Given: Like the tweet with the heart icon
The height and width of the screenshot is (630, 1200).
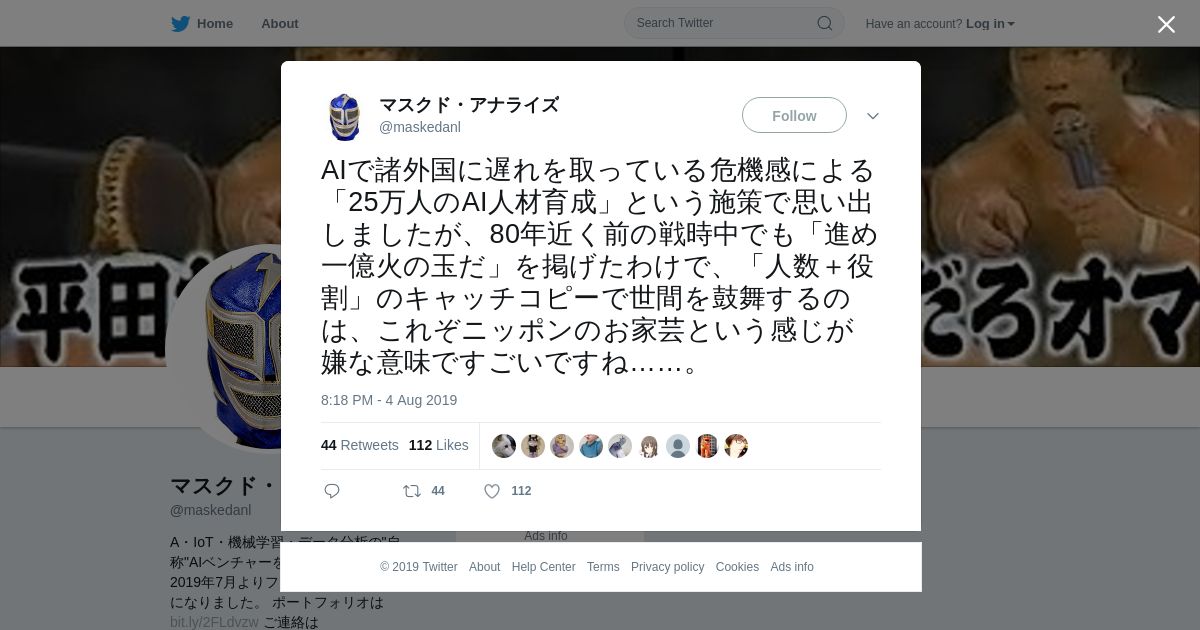Looking at the screenshot, I should 492,491.
